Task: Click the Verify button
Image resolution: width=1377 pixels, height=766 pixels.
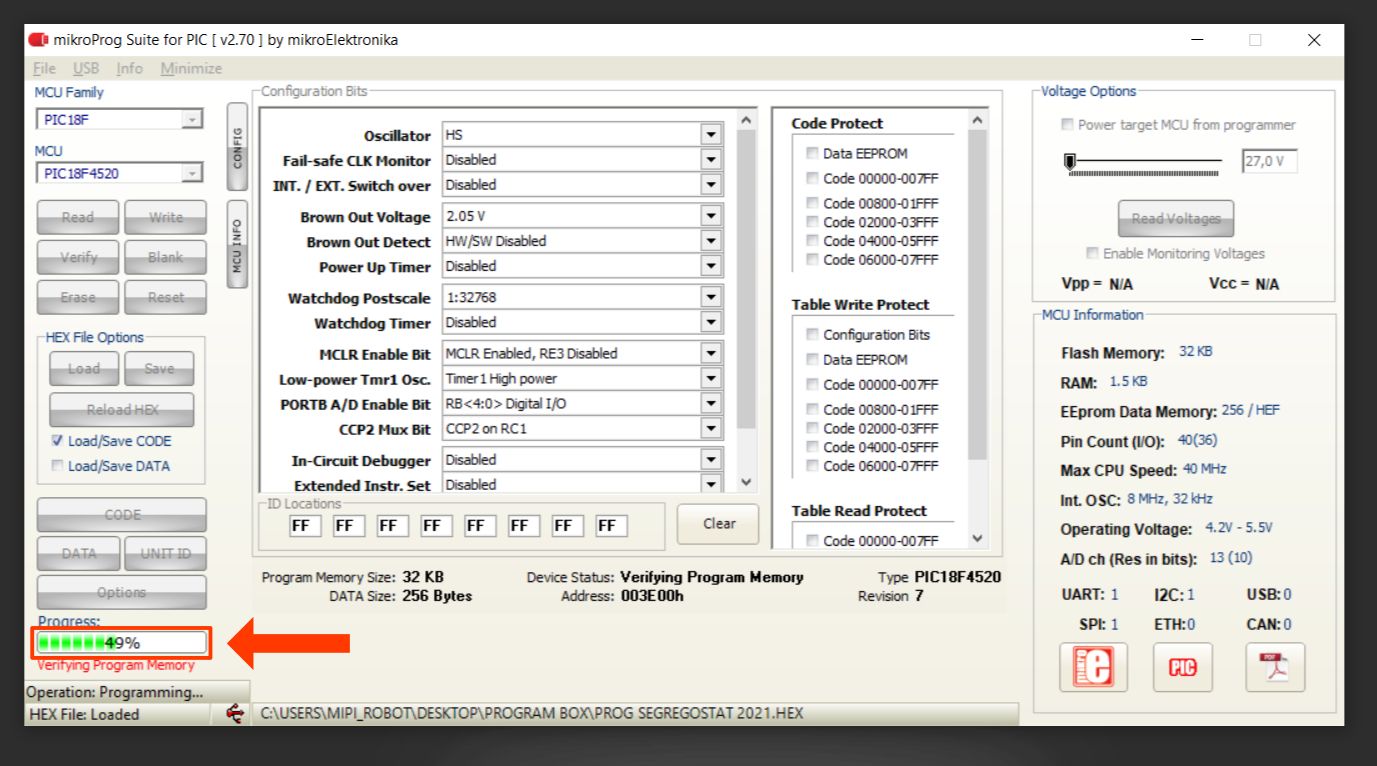Action: point(78,258)
